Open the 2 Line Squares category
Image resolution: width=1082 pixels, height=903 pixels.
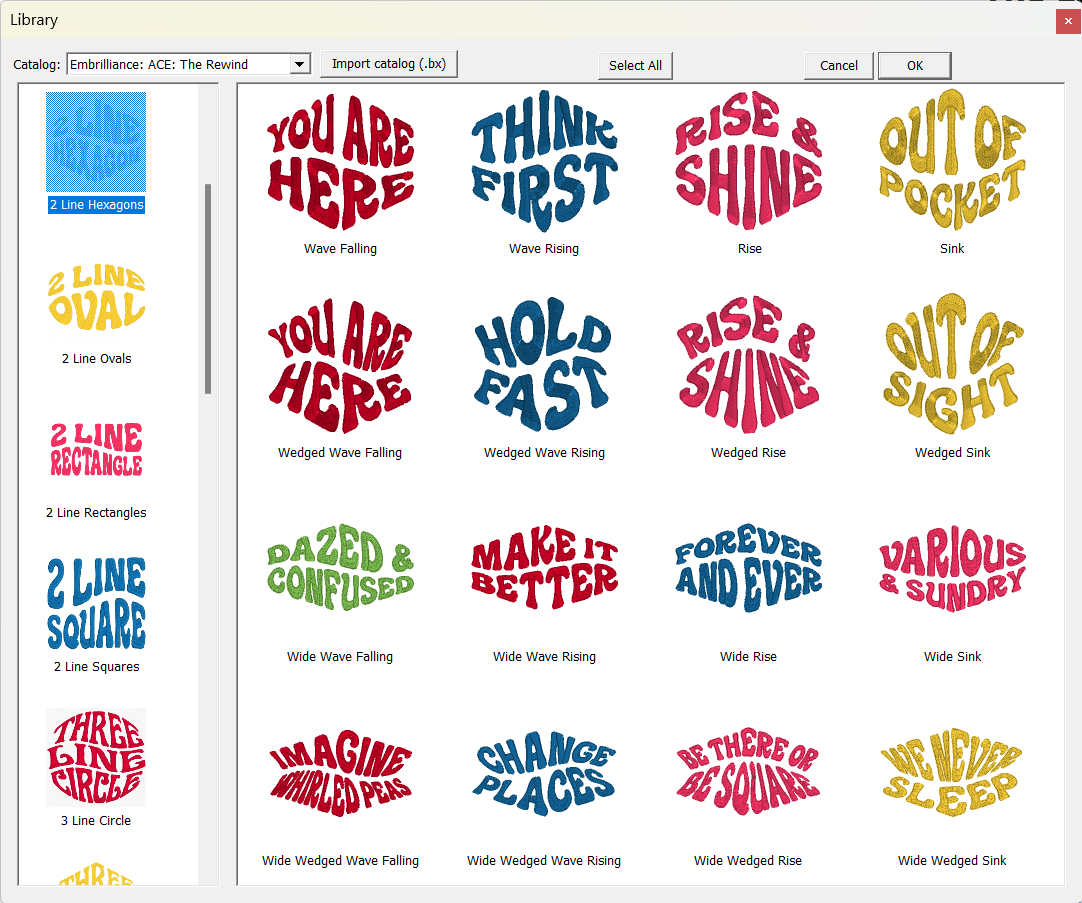click(96, 602)
